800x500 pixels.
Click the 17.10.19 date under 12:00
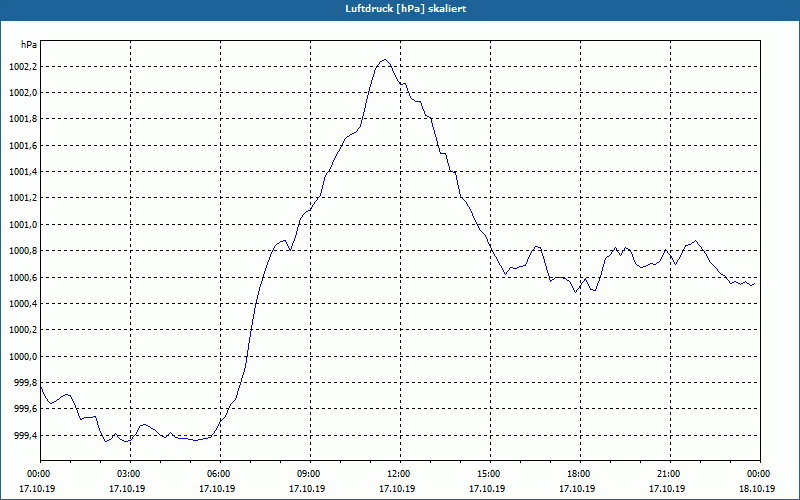click(397, 488)
